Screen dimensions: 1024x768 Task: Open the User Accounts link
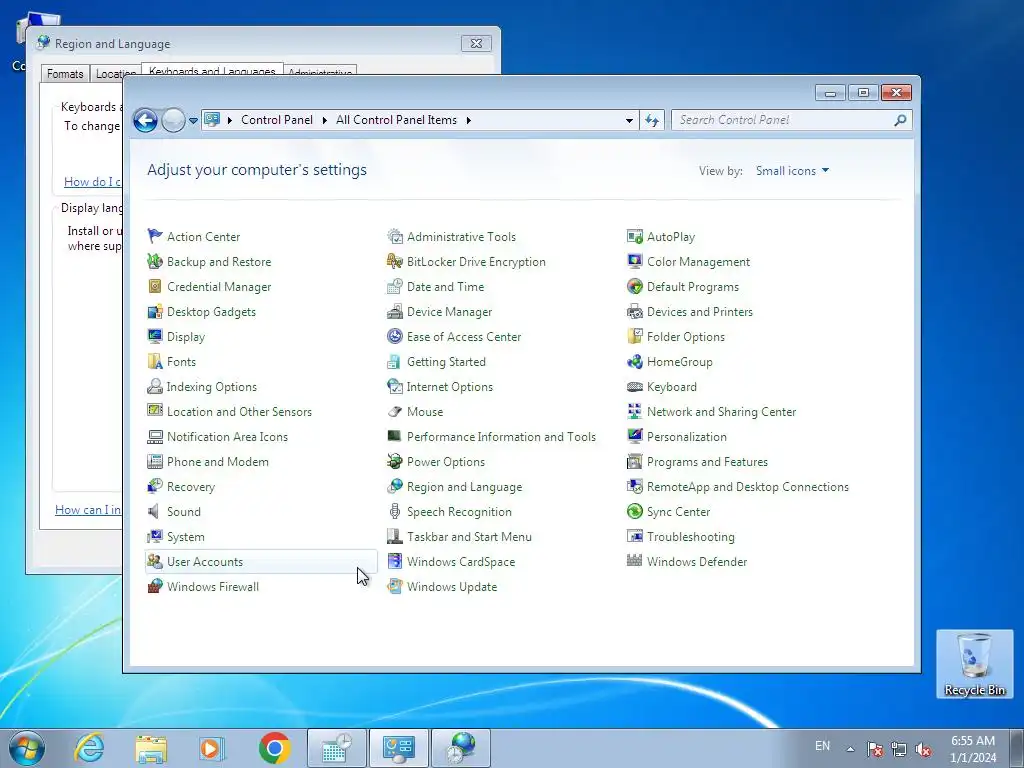[x=205, y=562]
